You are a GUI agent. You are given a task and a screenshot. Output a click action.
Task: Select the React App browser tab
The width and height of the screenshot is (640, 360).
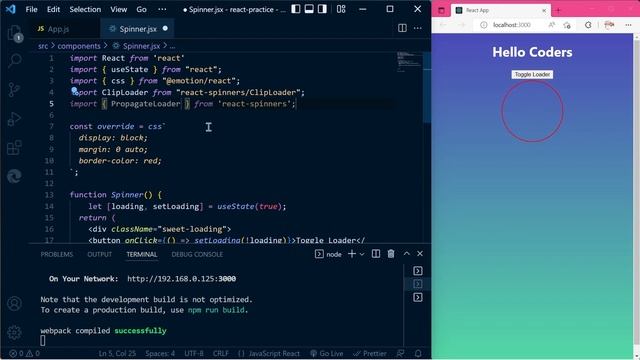point(501,10)
